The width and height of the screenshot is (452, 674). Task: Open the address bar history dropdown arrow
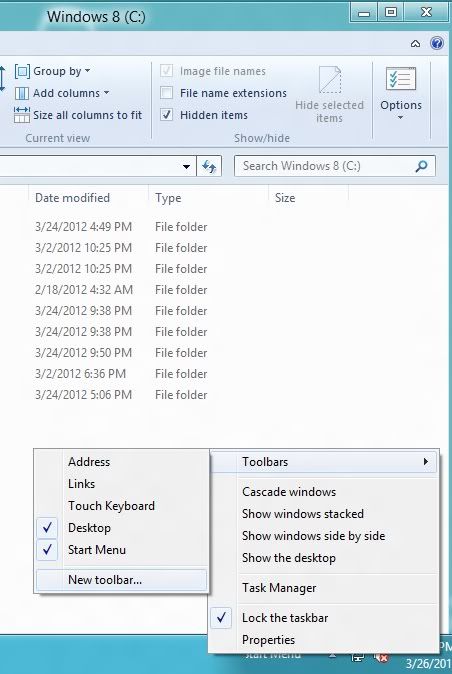186,166
